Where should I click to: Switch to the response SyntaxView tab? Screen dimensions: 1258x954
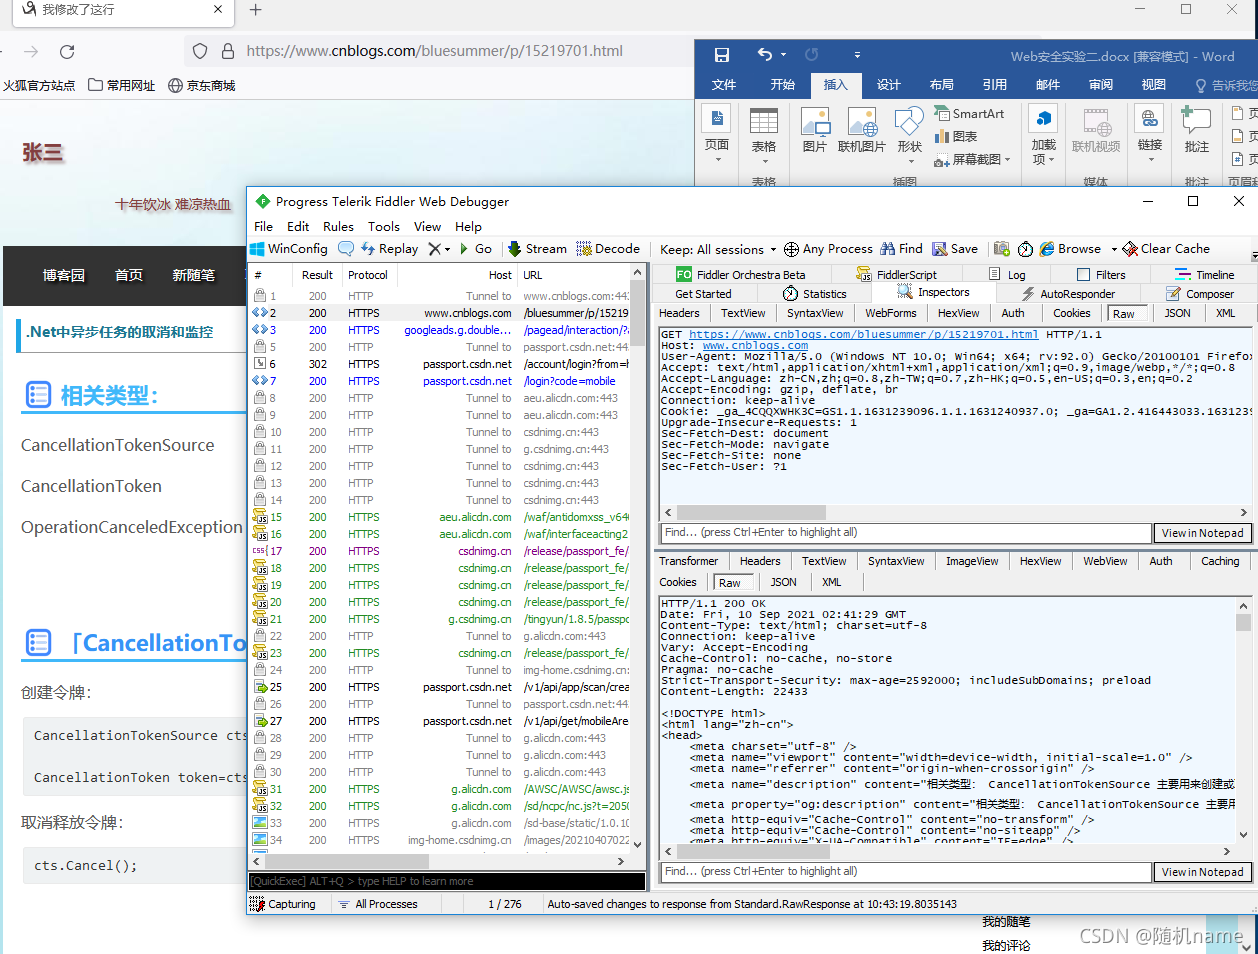(x=896, y=561)
